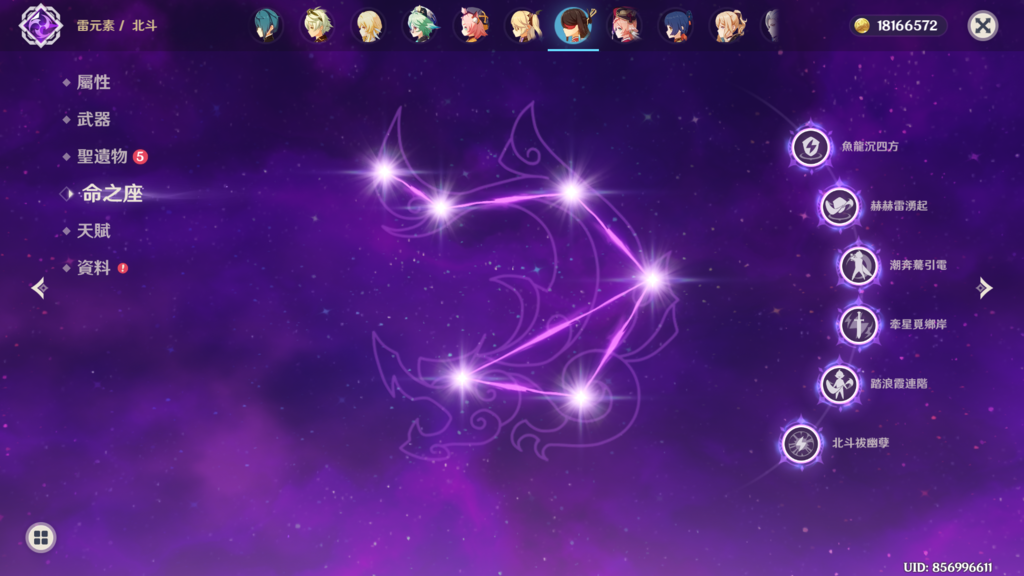Viewport: 1024px width, 576px height.
Task: Select the rightmost constellation star
Action: pyautogui.click(x=652, y=280)
